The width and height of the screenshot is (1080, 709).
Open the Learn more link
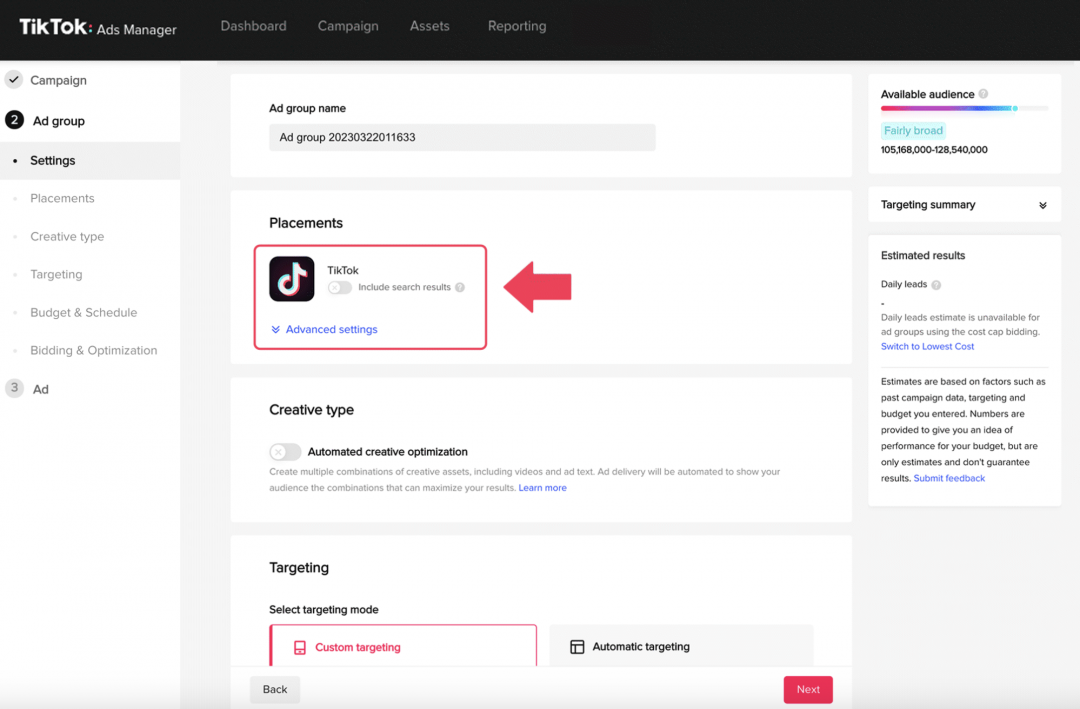[543, 488]
